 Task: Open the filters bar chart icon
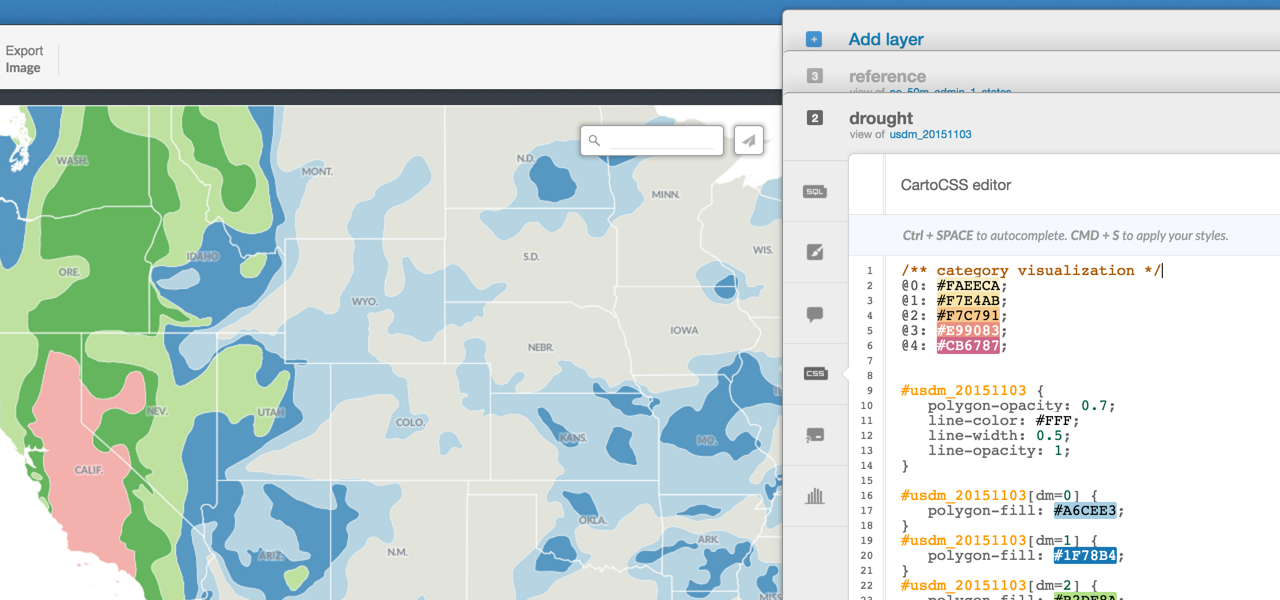coord(815,496)
